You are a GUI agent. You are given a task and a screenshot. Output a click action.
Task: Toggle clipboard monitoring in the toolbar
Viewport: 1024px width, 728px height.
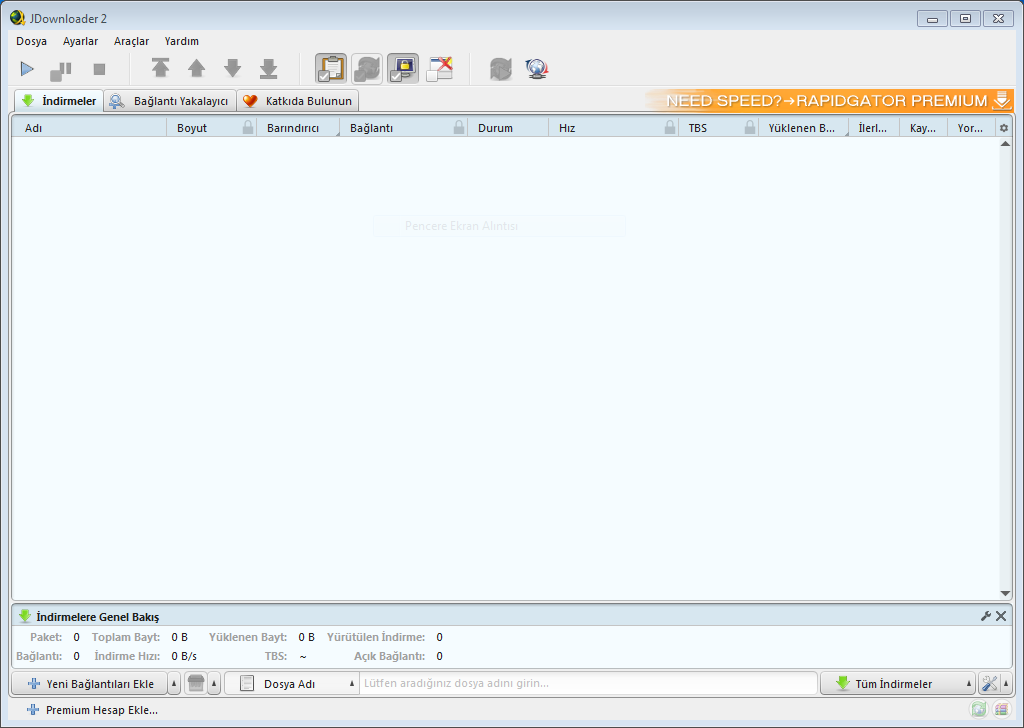[331, 69]
